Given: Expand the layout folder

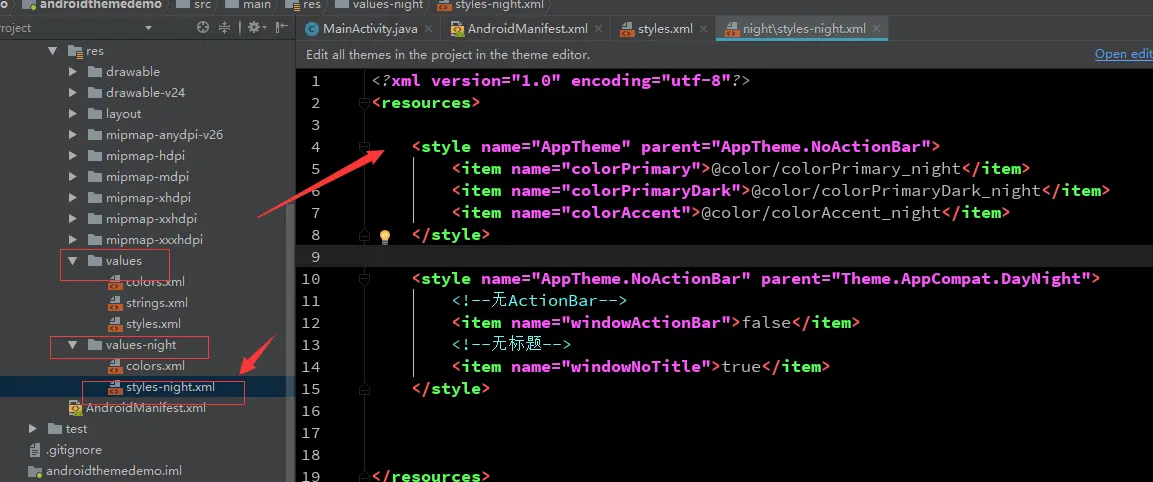Looking at the screenshot, I should 73,114.
